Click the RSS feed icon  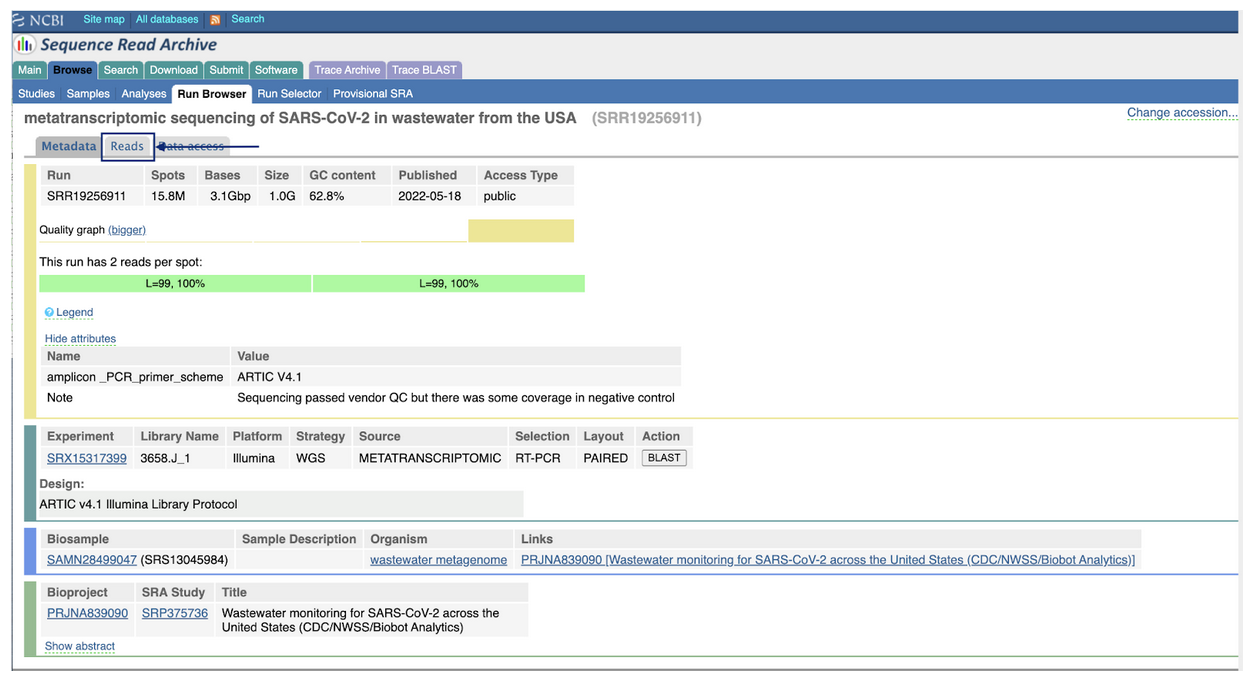click(215, 20)
